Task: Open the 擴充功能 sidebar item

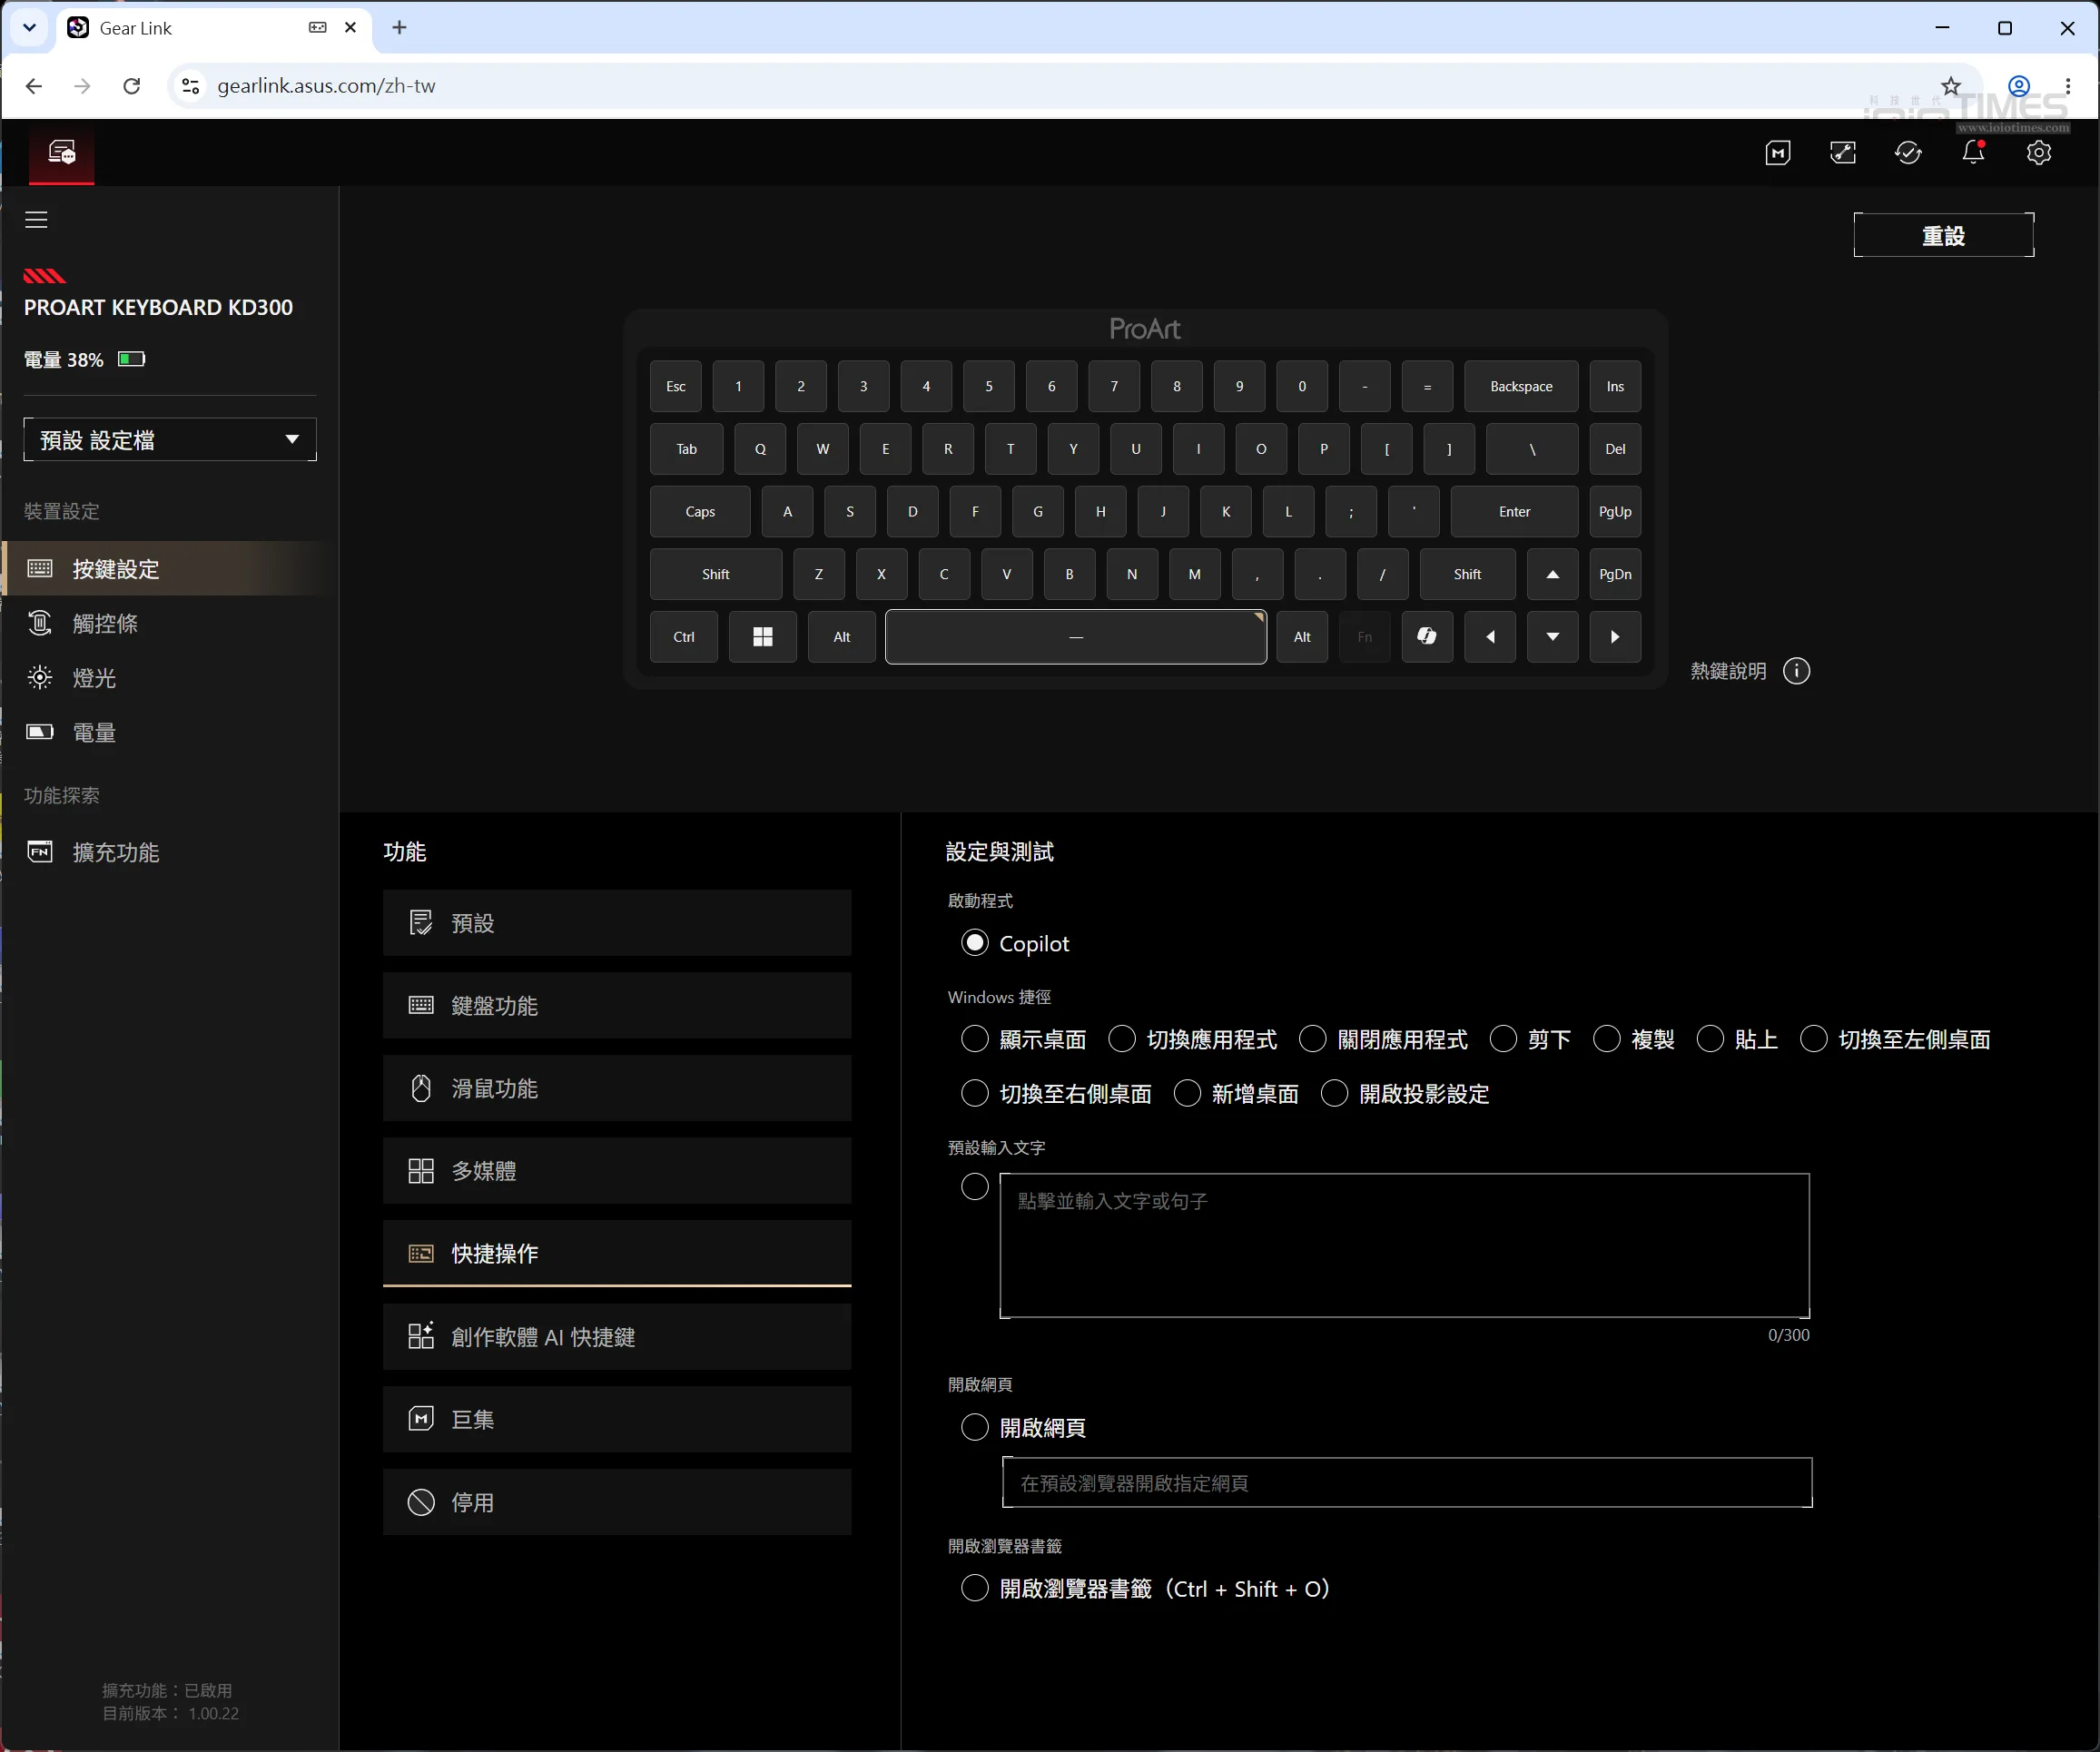Action: (170, 852)
